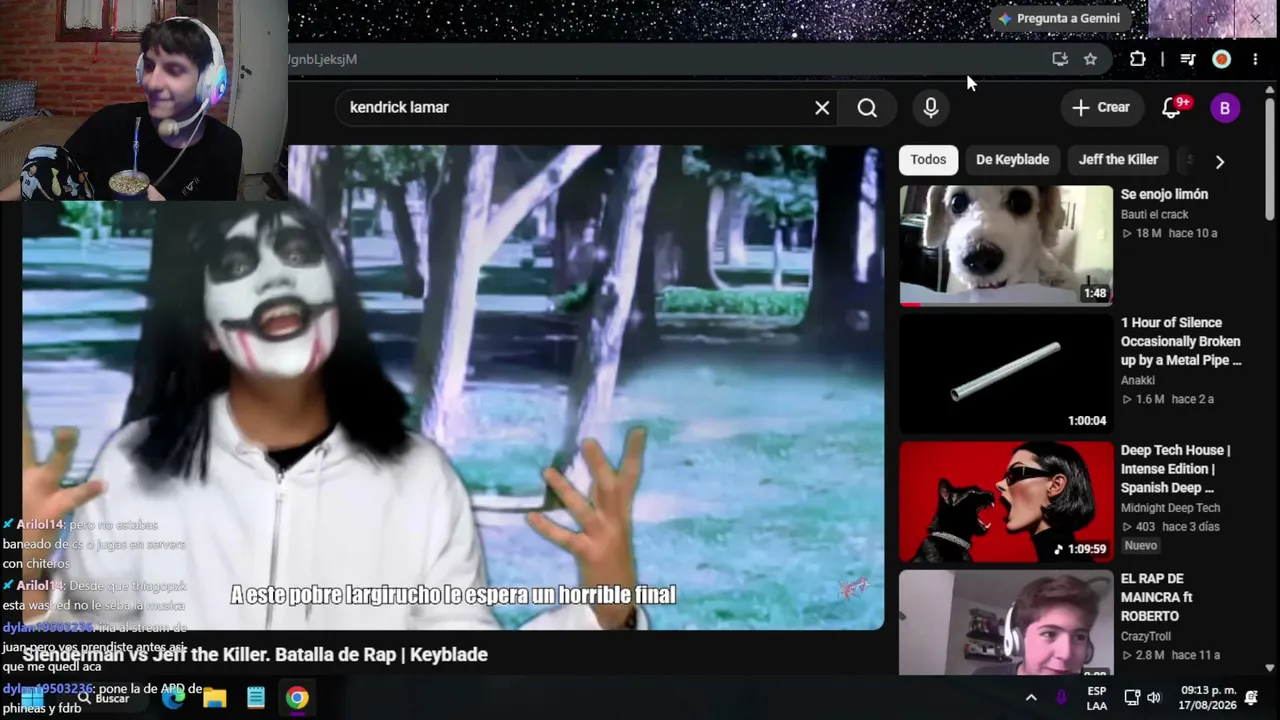Open the channel 'Anakki'
This screenshot has height=720, width=1280.
tap(1138, 381)
